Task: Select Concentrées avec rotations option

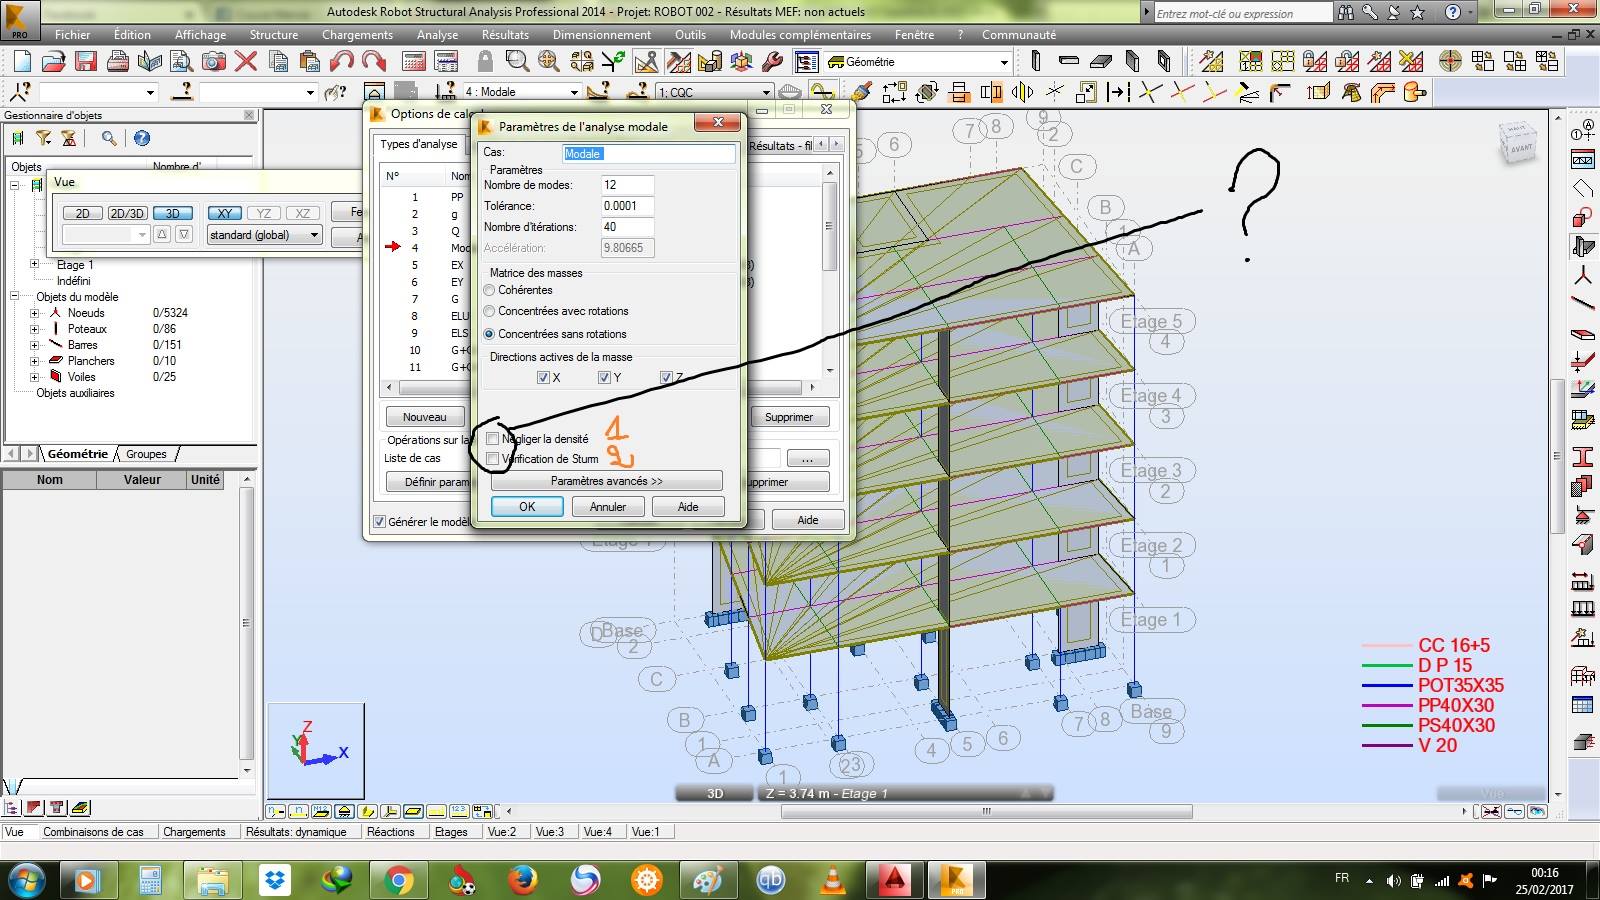Action: click(489, 311)
